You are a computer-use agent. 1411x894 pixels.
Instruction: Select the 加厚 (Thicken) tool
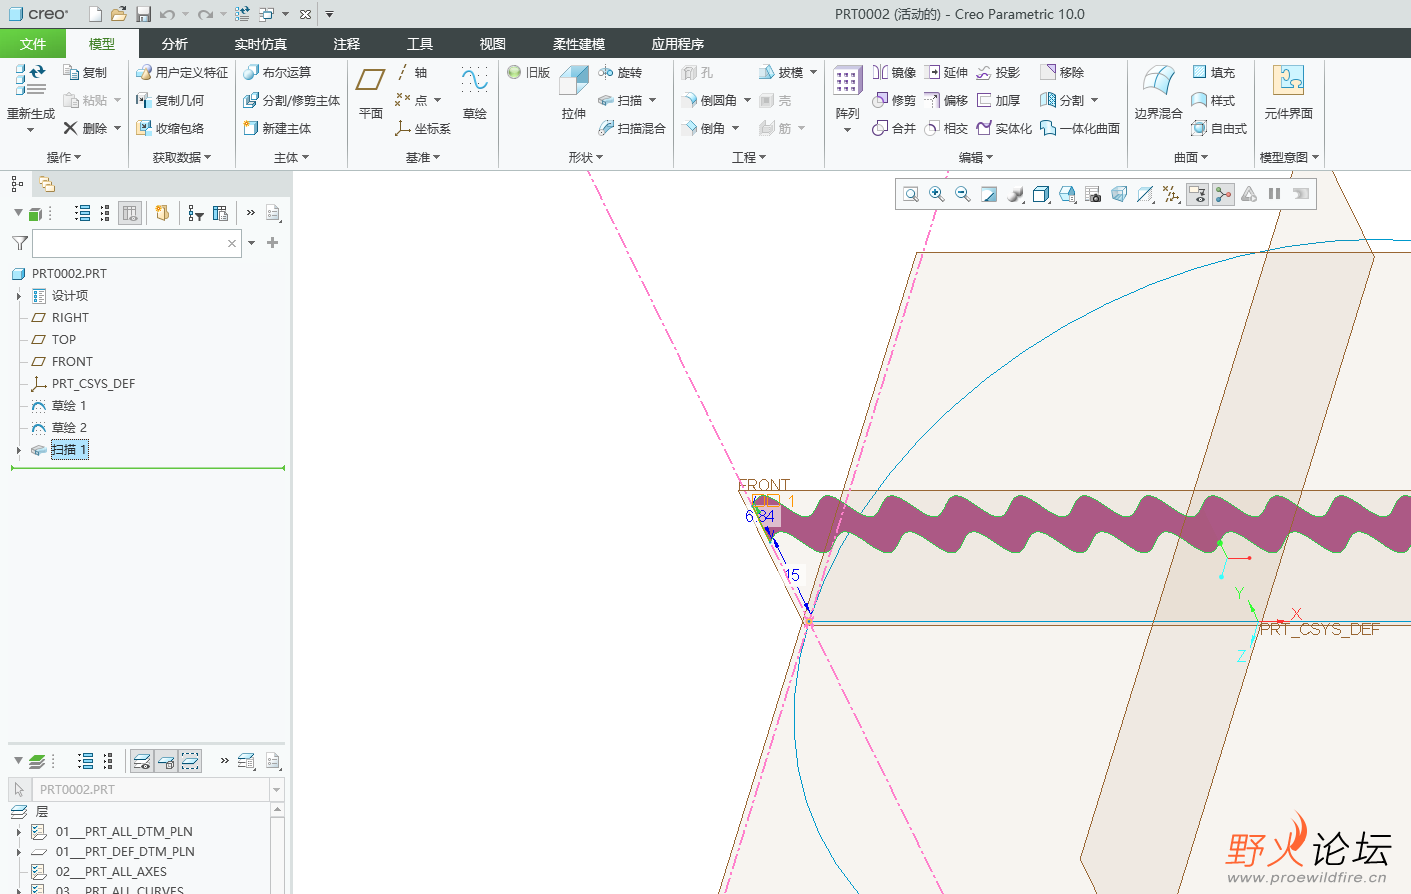998,101
